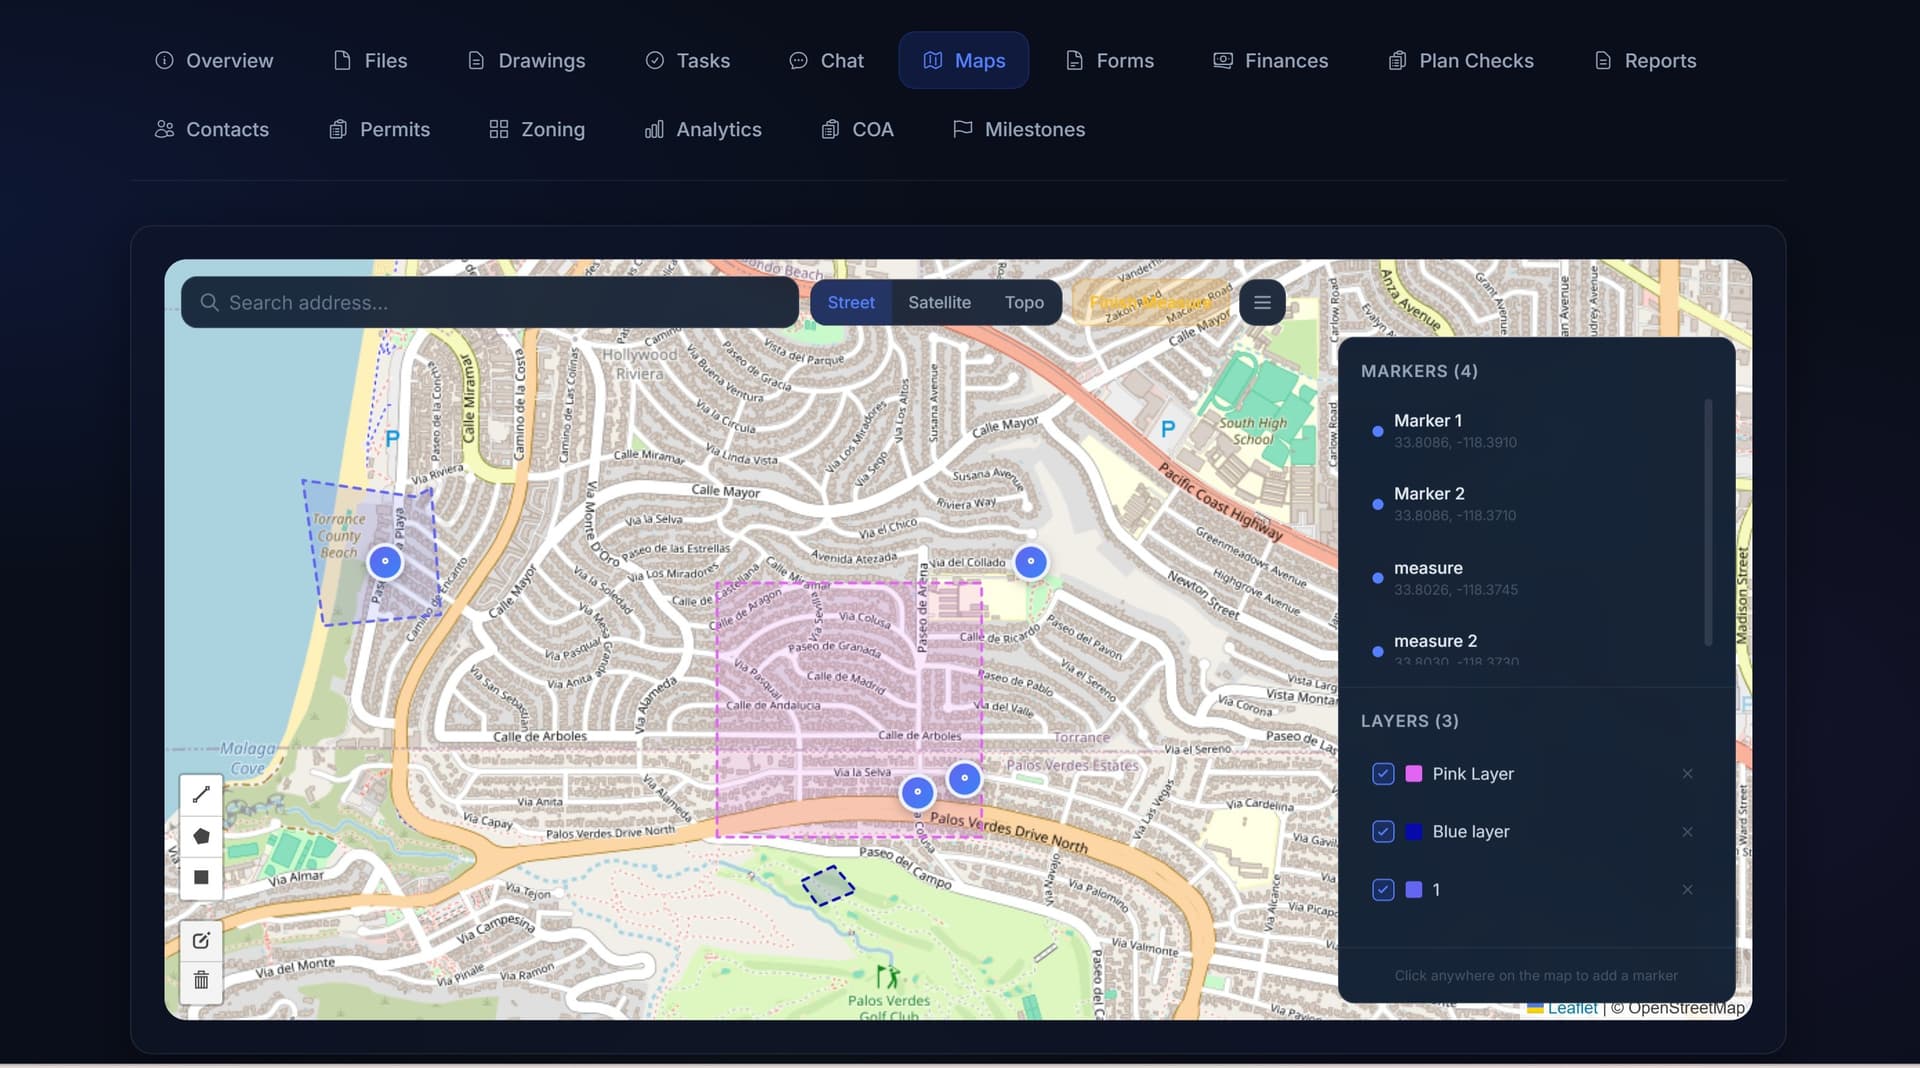Click the markers list scrollbar
1920x1068 pixels.
click(1708, 522)
